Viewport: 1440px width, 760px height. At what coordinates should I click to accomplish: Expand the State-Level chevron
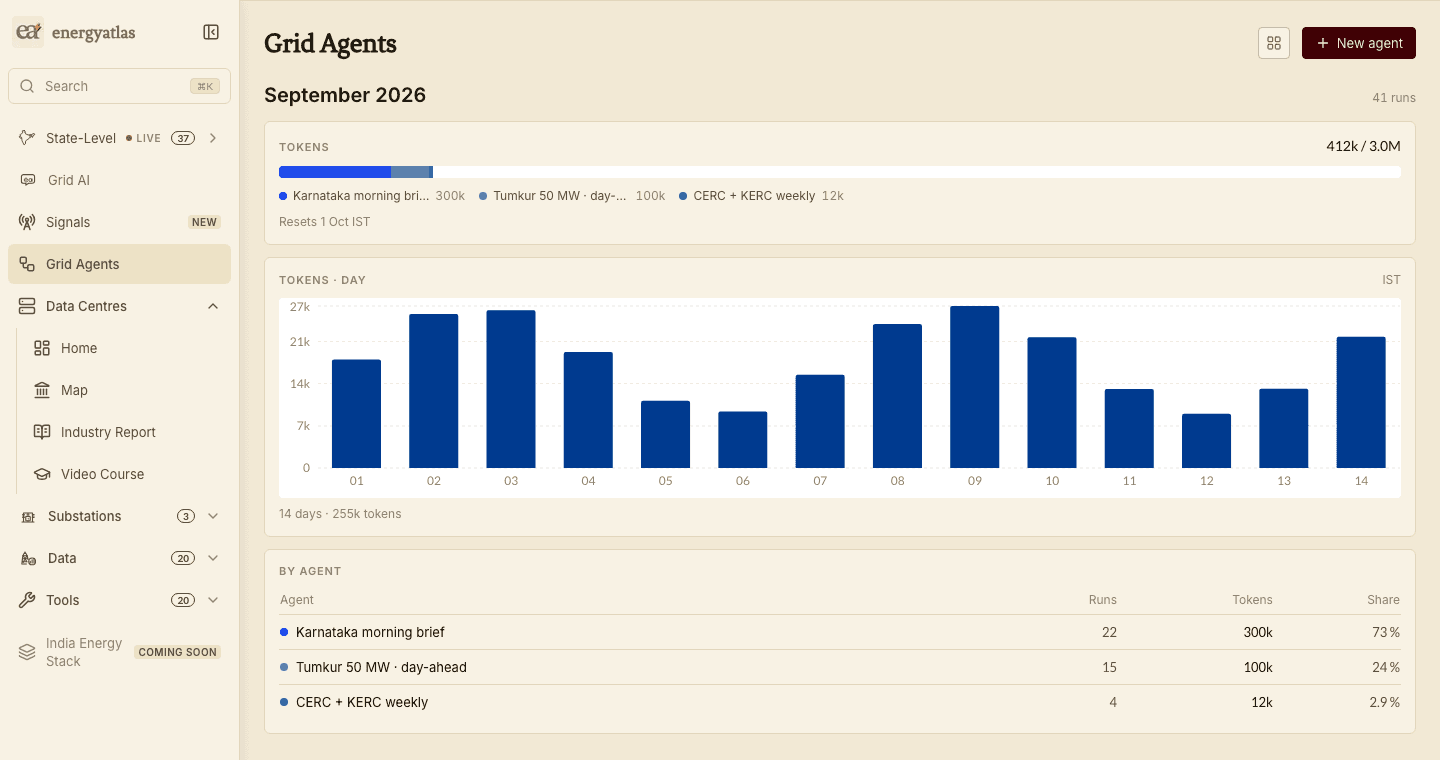(213, 138)
